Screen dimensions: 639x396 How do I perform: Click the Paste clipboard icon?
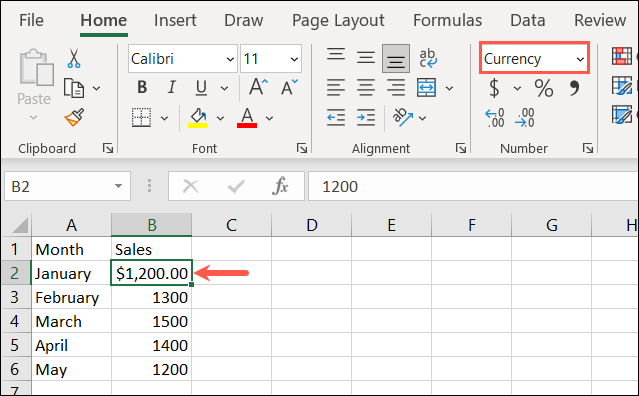click(x=36, y=67)
